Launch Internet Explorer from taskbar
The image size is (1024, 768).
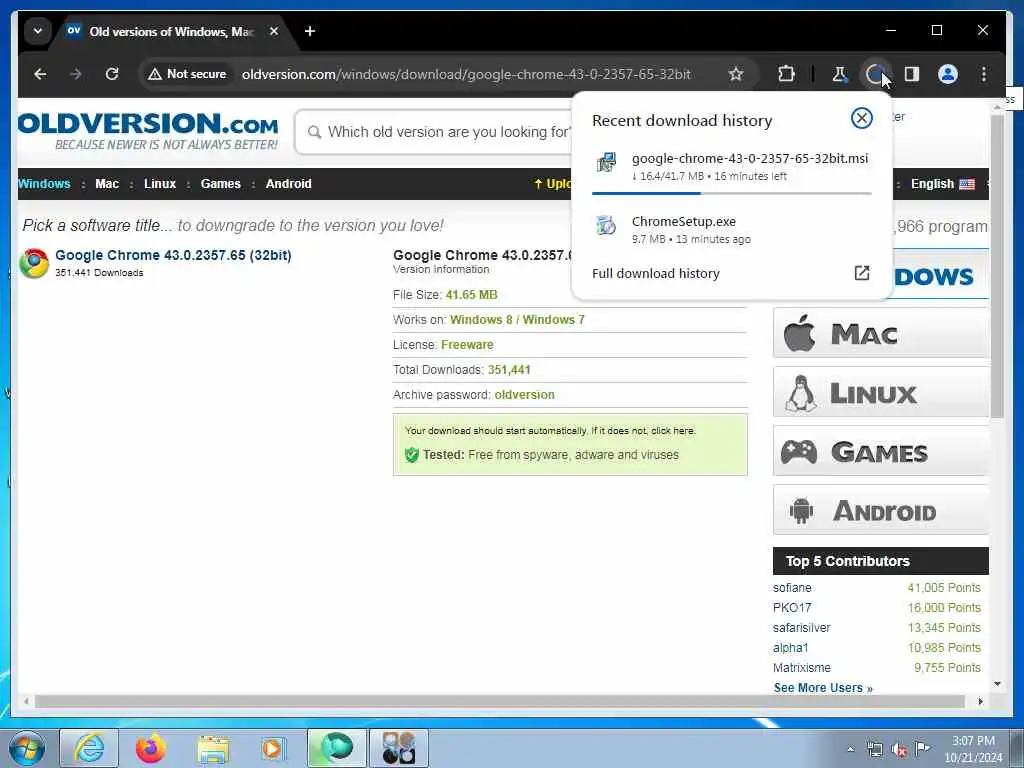(x=89, y=748)
